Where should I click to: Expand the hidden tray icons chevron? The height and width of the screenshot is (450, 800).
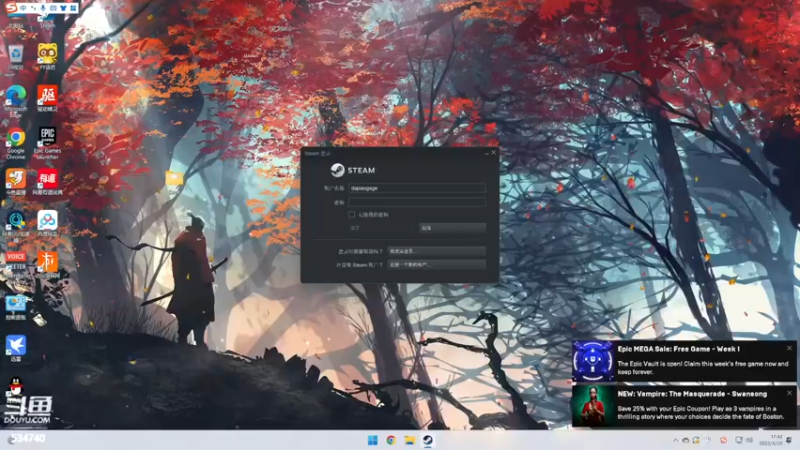coord(676,440)
